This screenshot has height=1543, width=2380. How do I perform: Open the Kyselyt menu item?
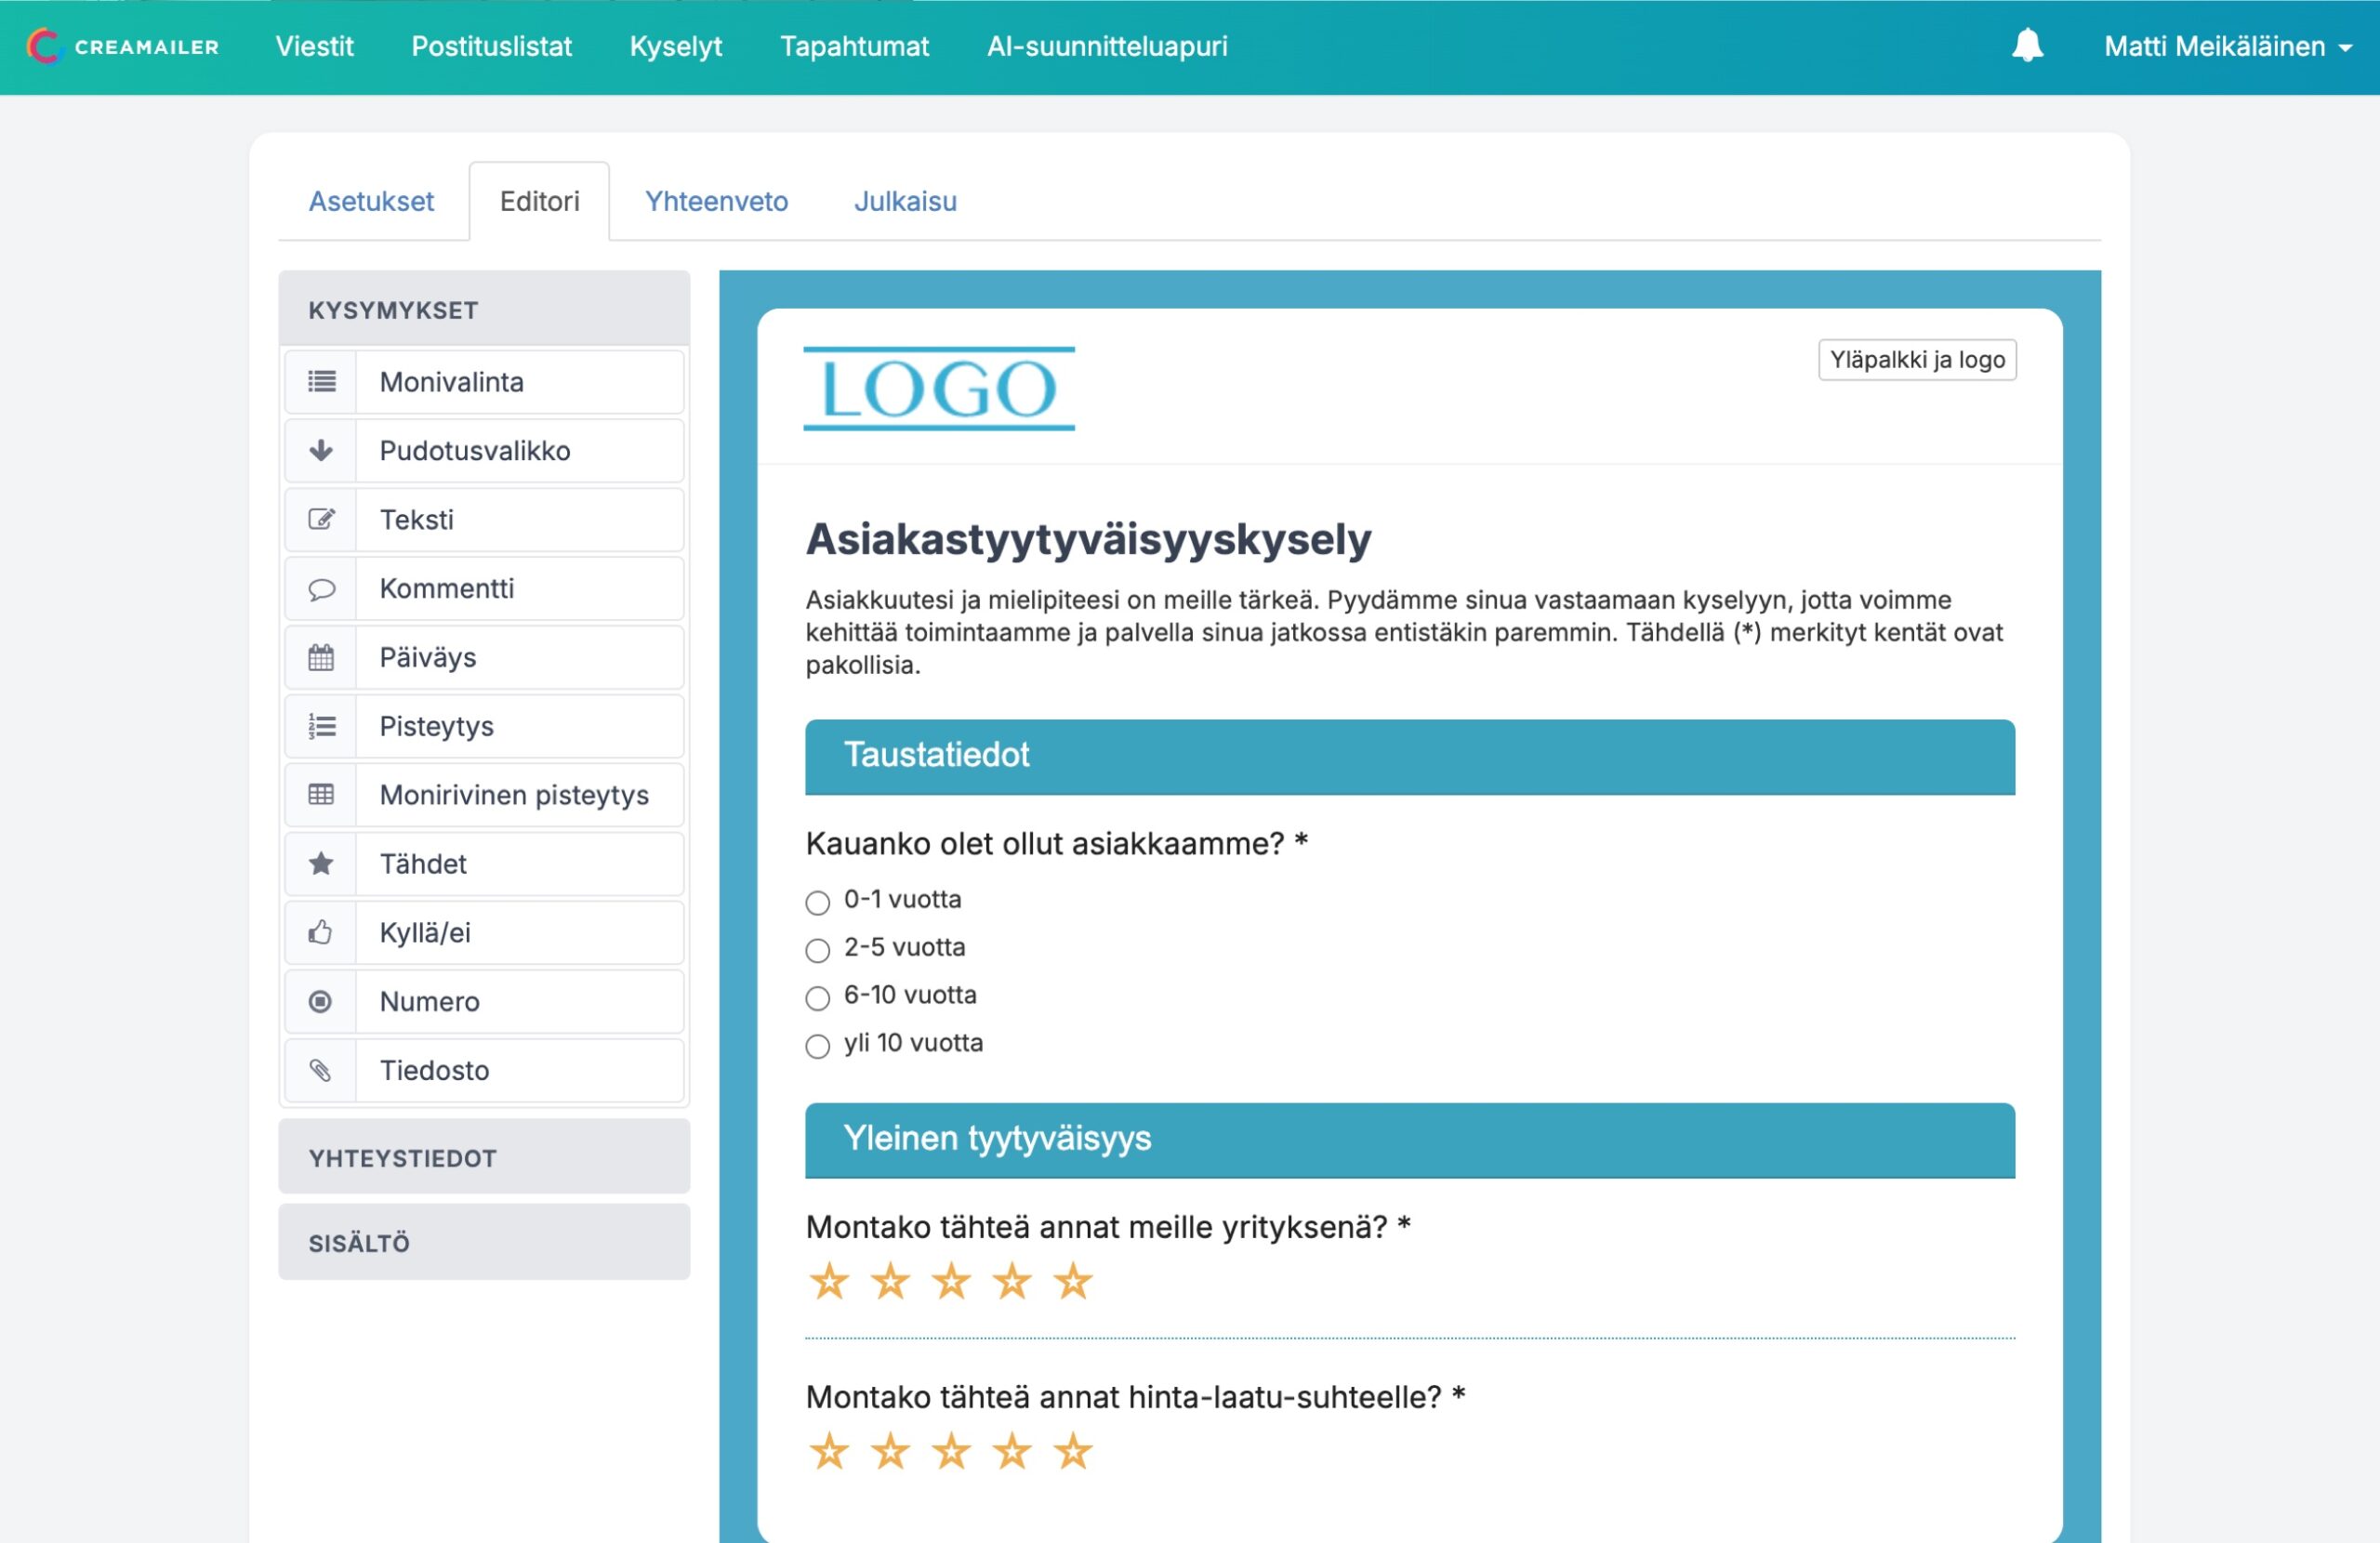tap(675, 46)
